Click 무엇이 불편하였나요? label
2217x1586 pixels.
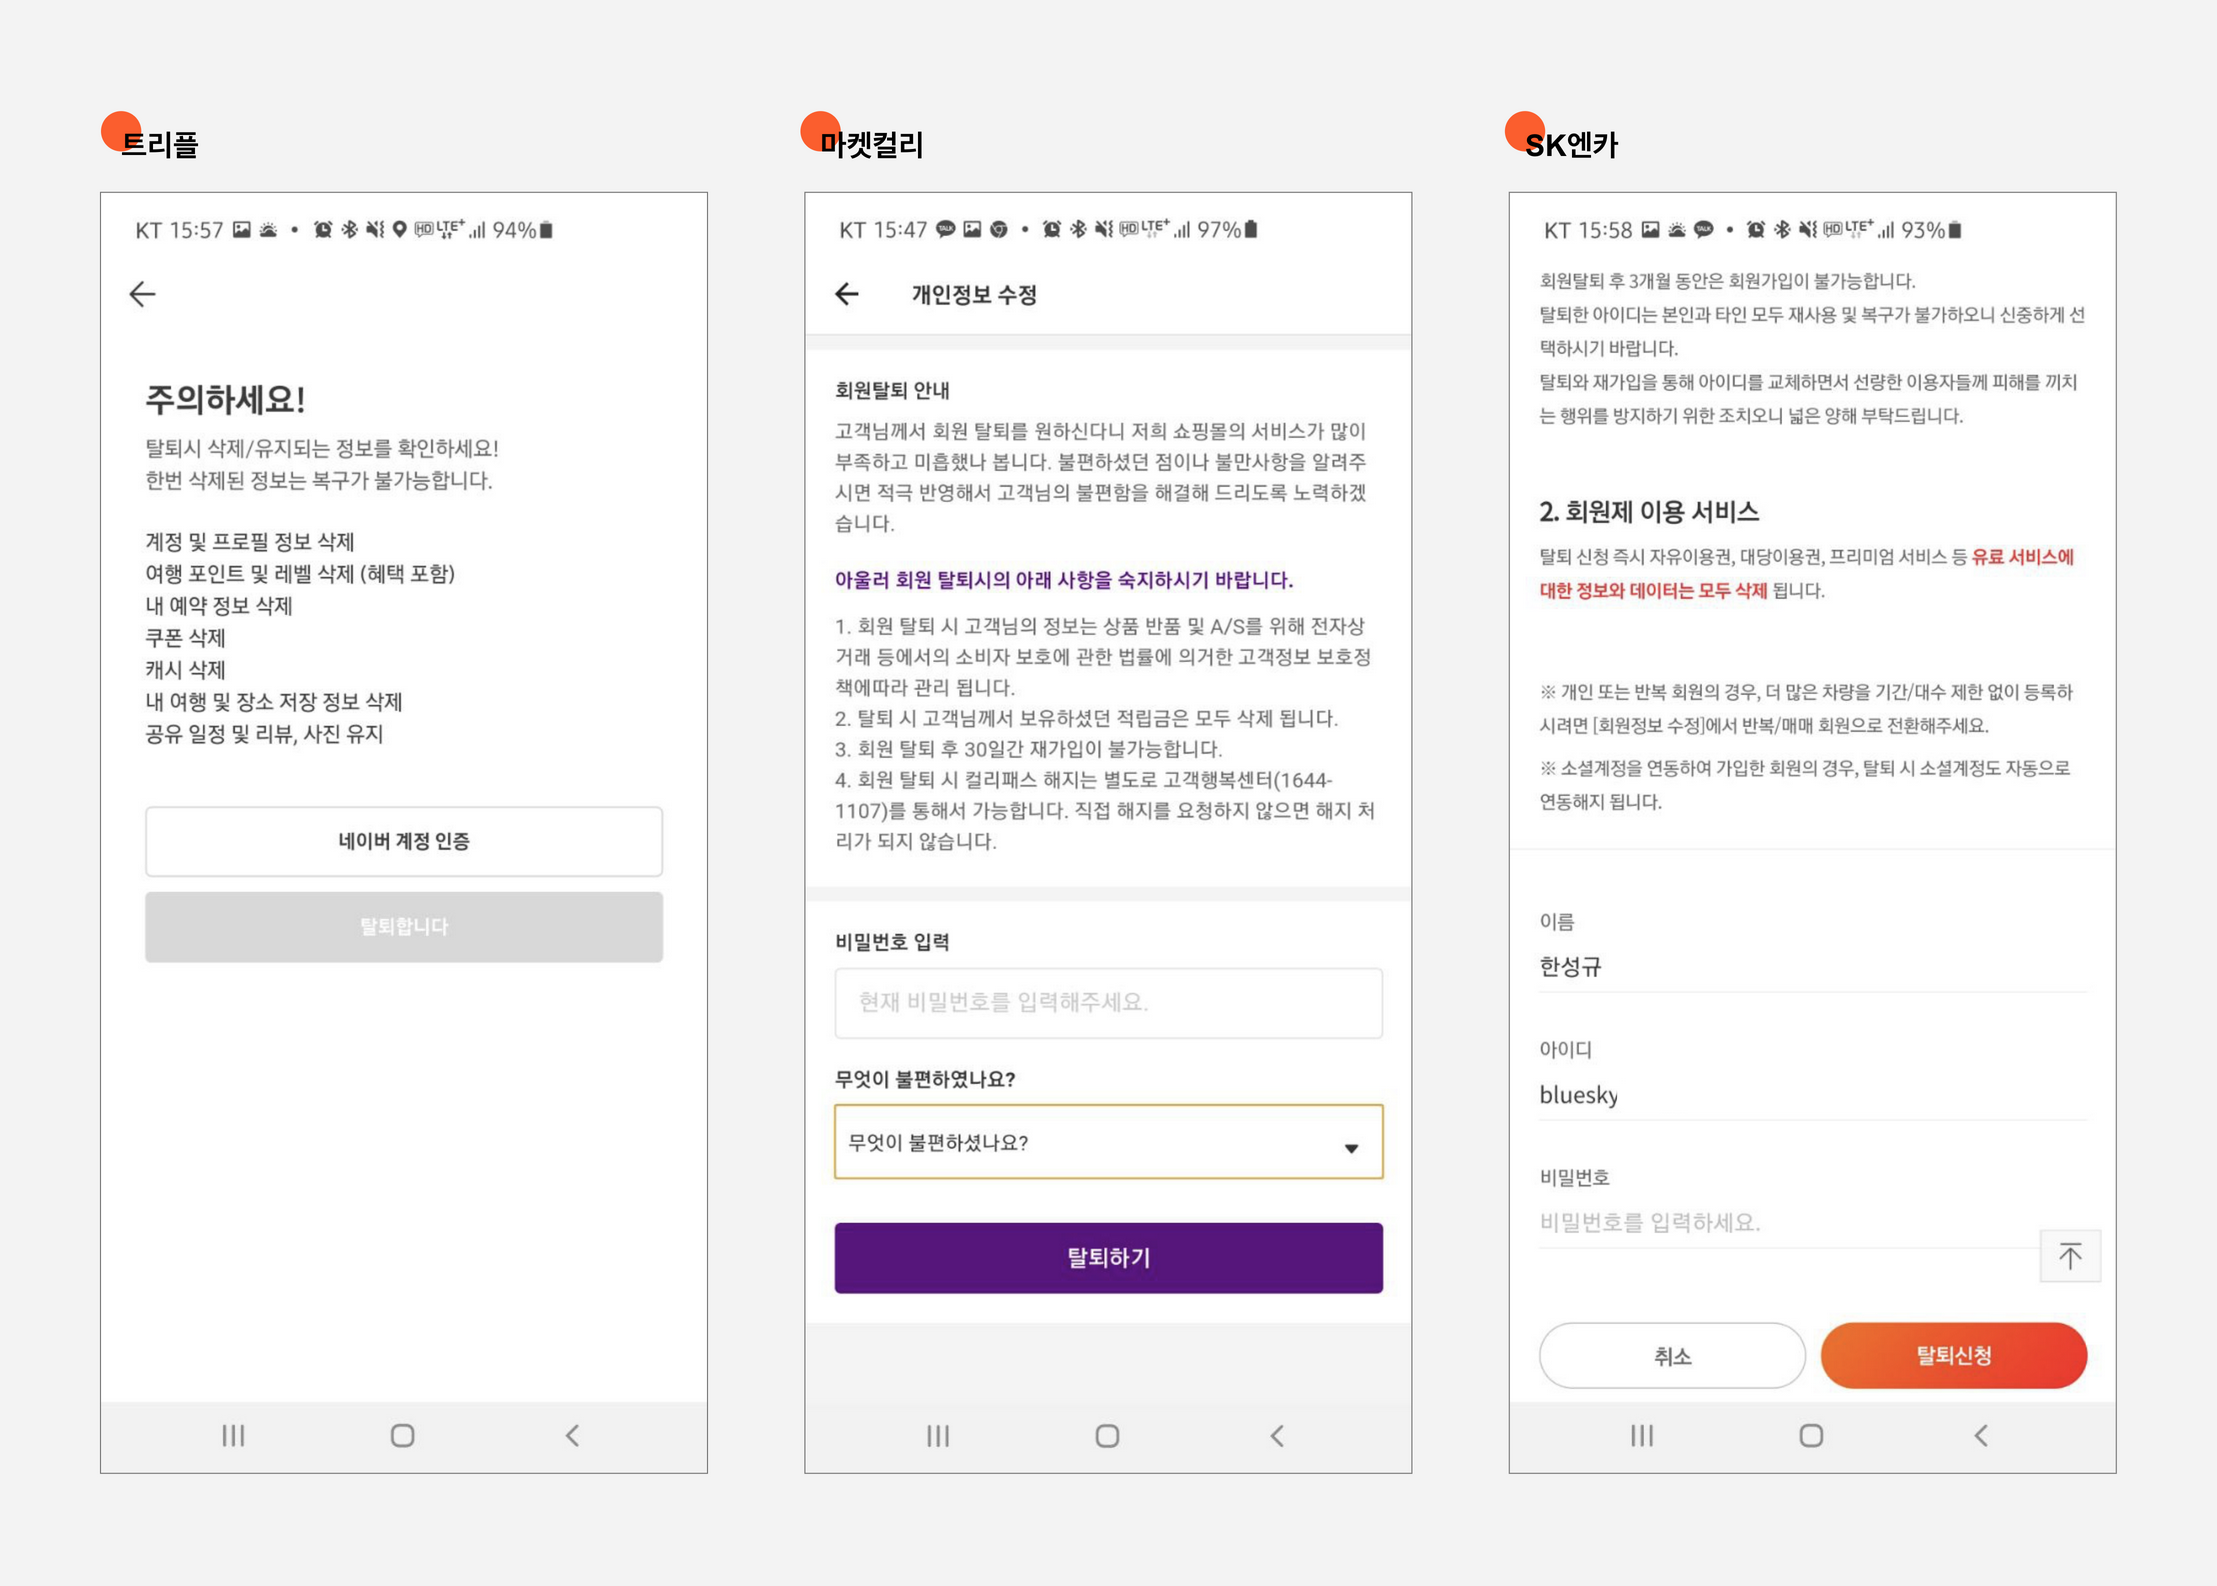click(x=925, y=1079)
